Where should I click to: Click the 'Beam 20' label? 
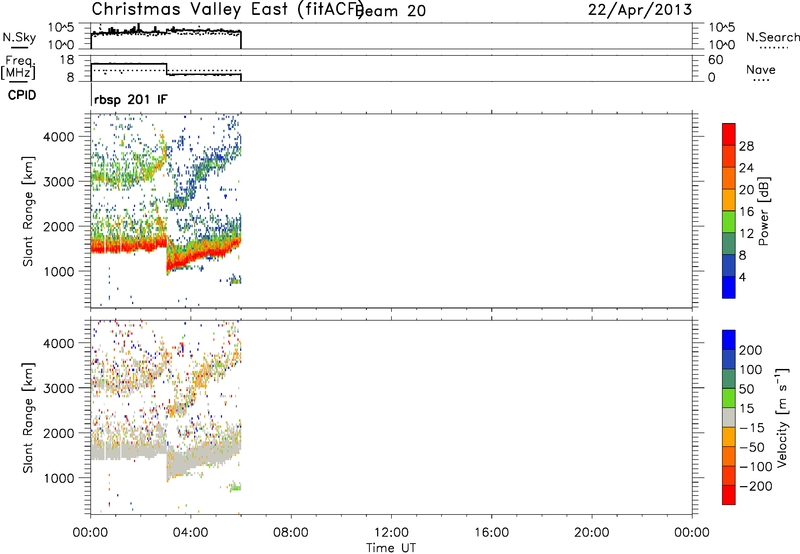pos(392,11)
